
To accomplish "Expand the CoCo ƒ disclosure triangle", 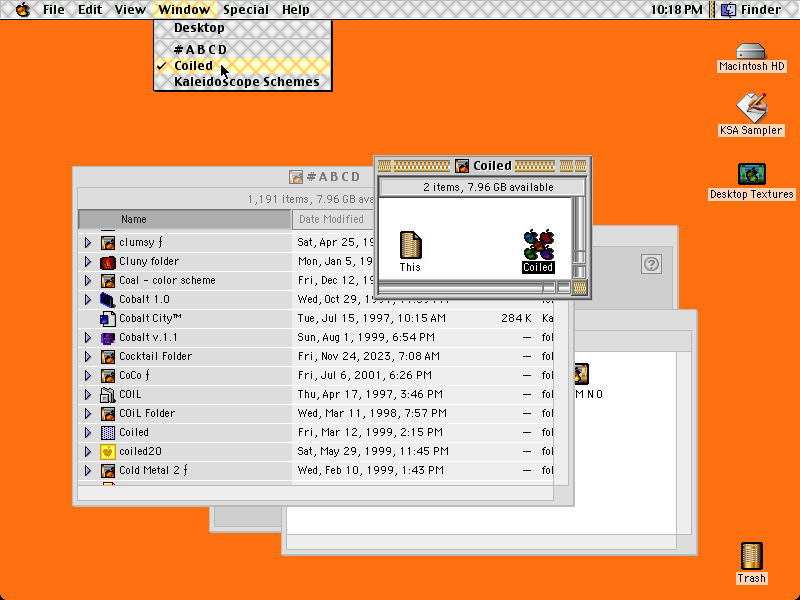I will (x=88, y=376).
